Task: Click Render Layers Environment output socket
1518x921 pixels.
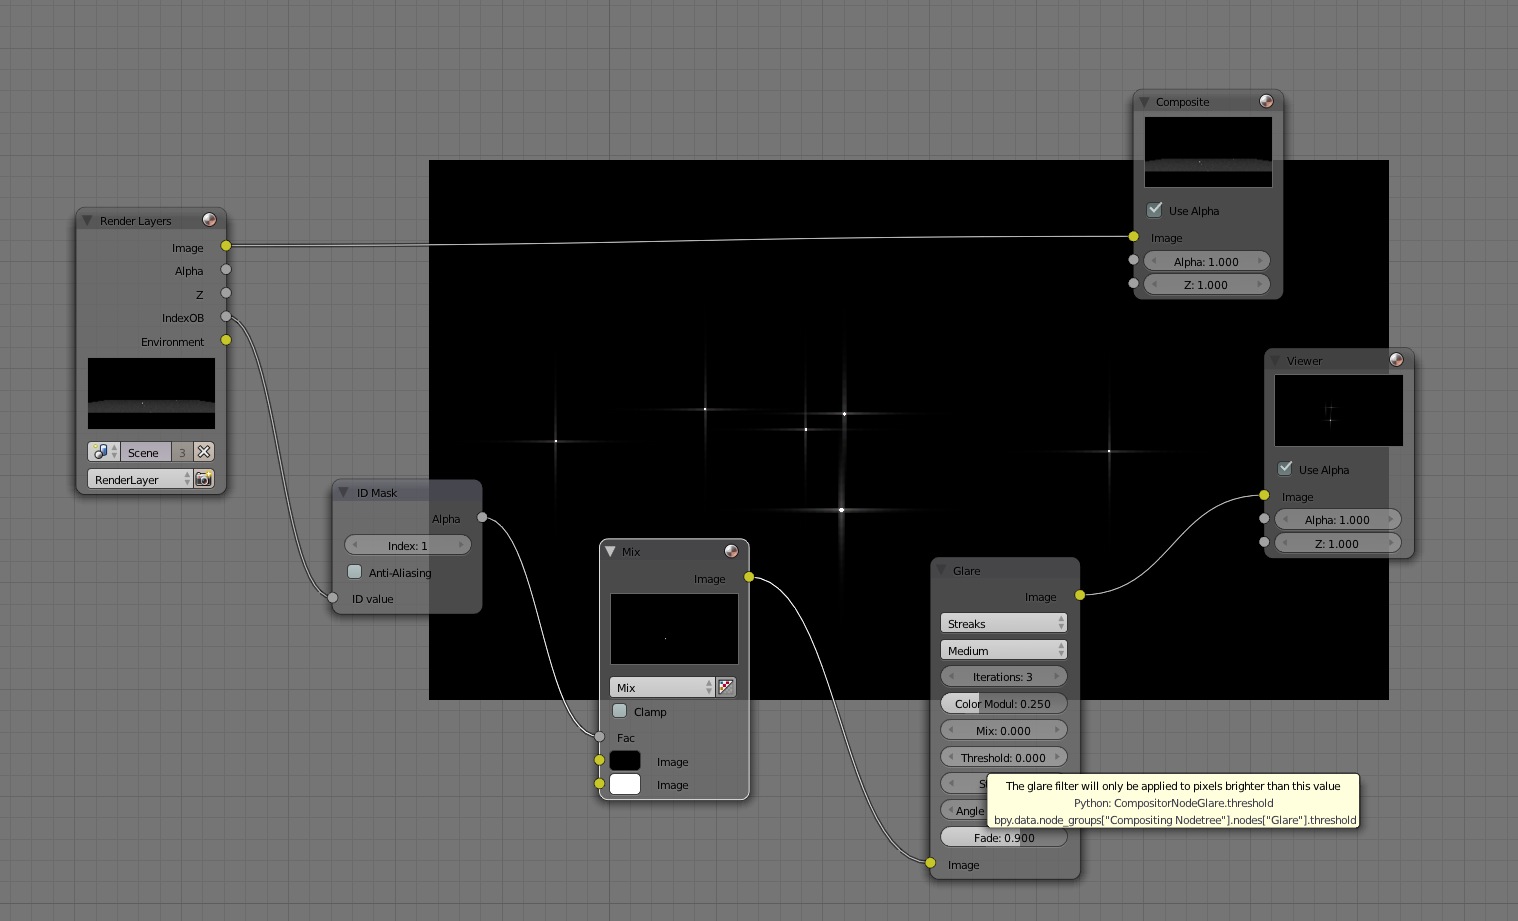Action: (226, 341)
